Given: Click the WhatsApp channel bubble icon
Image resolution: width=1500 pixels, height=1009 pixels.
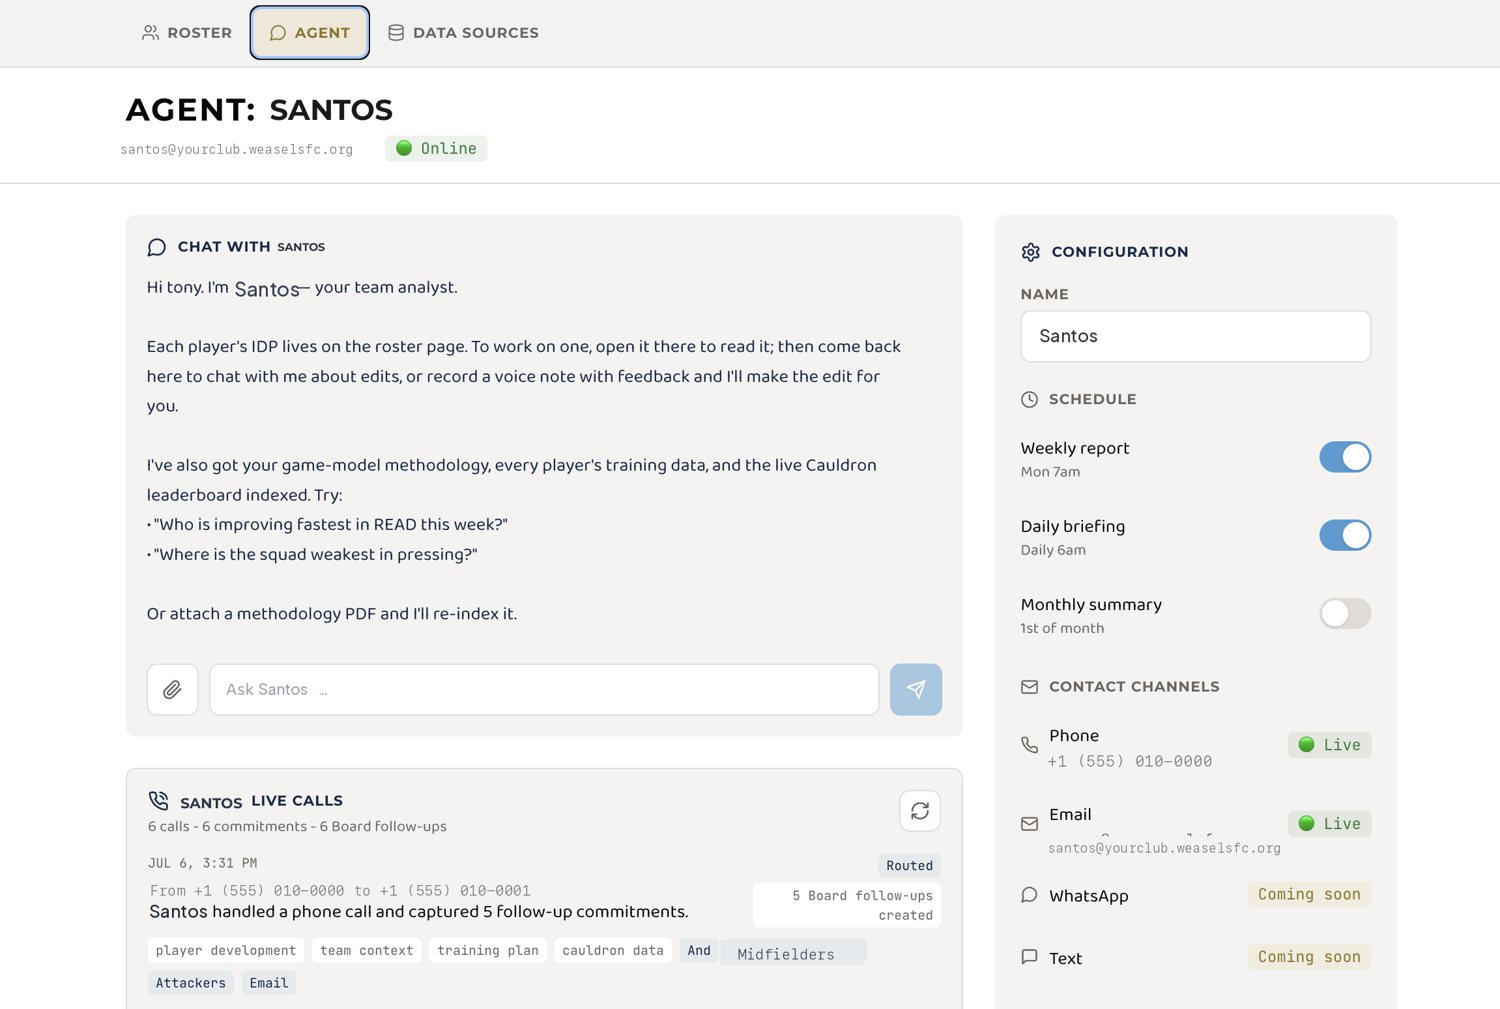Looking at the screenshot, I should (1029, 895).
